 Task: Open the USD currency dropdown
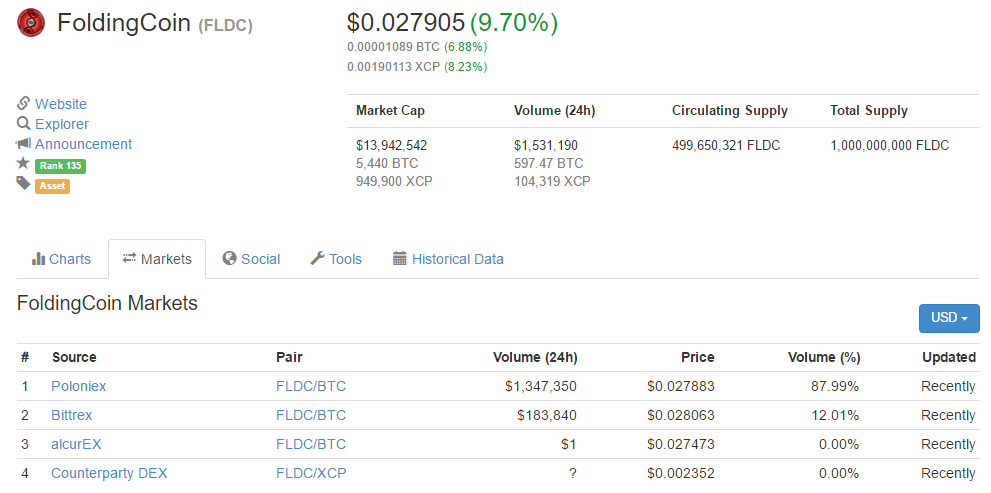[949, 318]
